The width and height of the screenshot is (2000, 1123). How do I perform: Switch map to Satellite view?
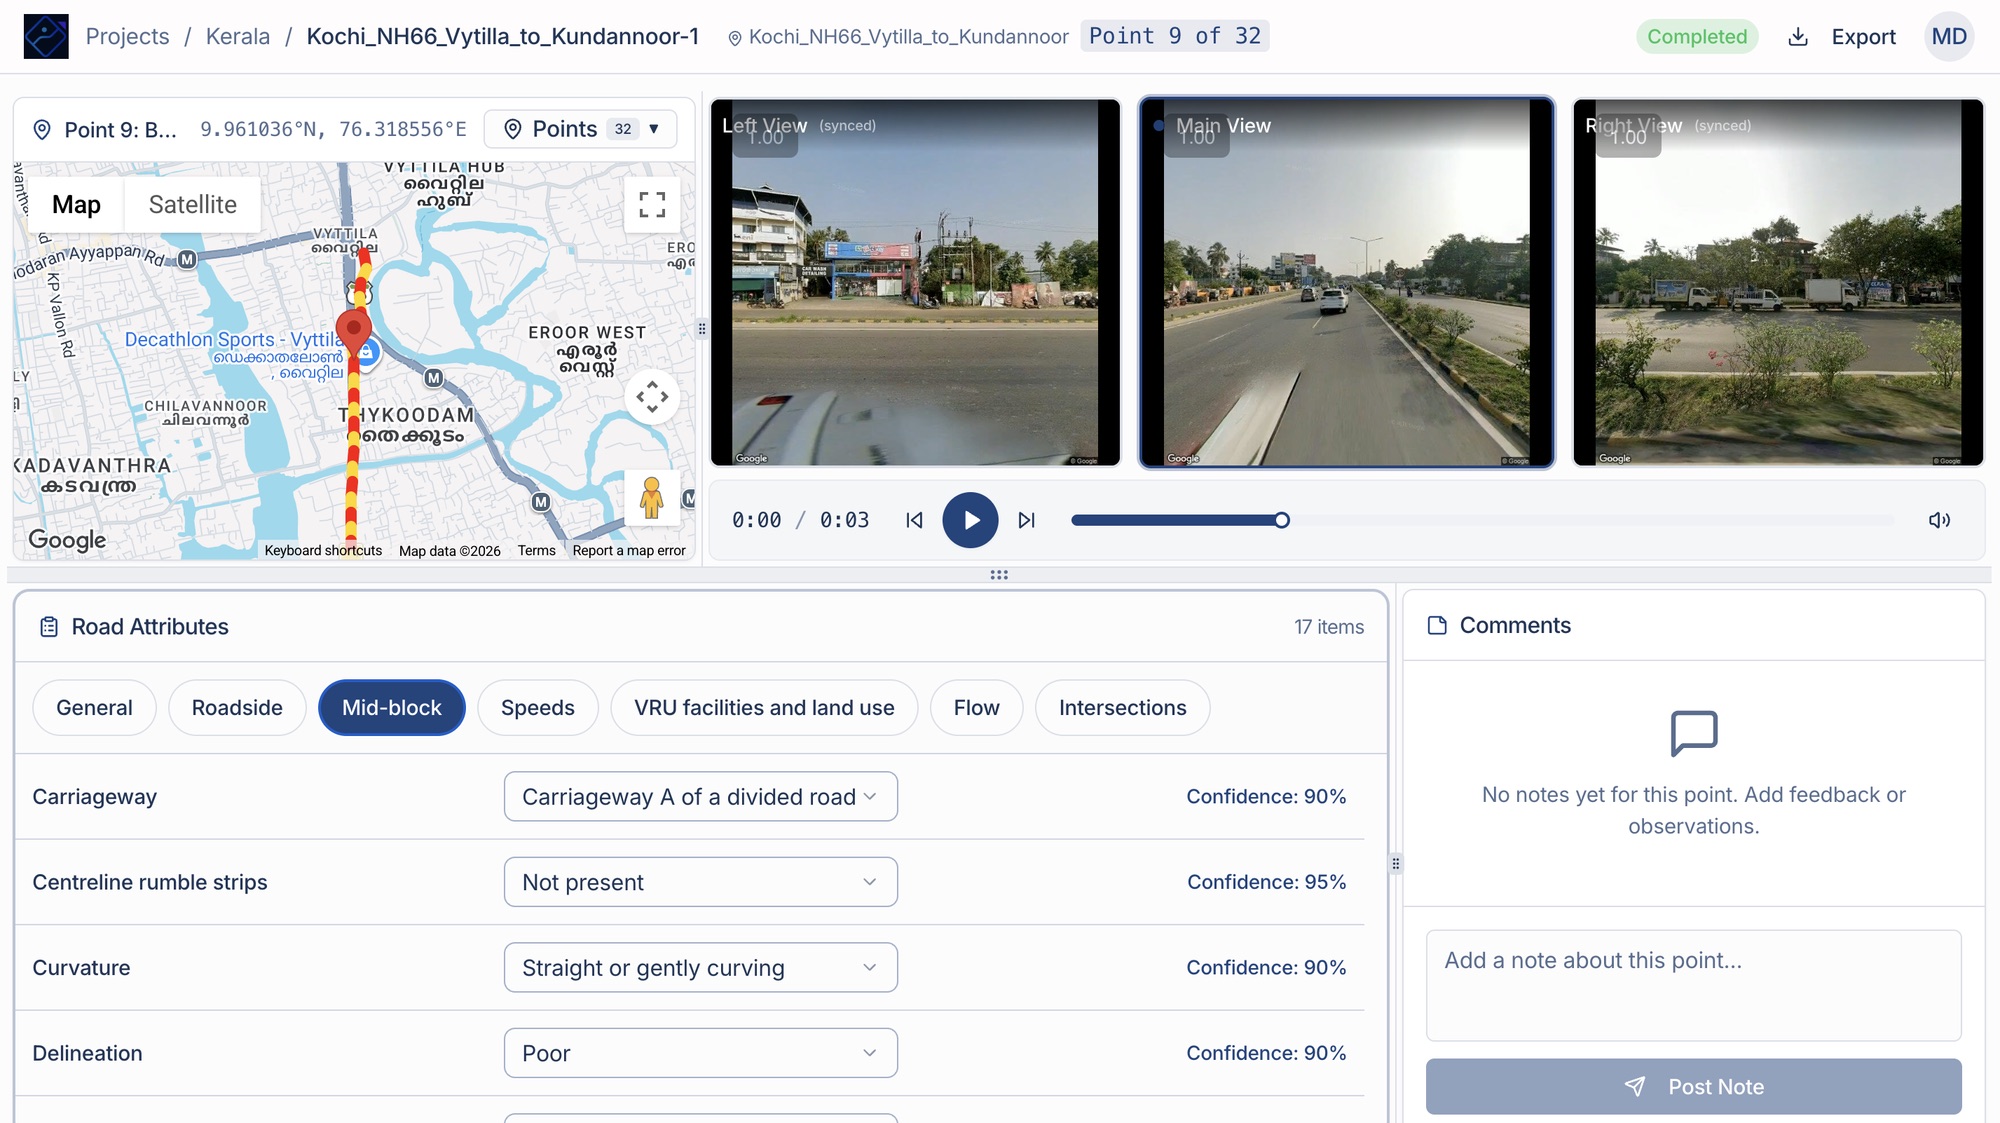(193, 205)
